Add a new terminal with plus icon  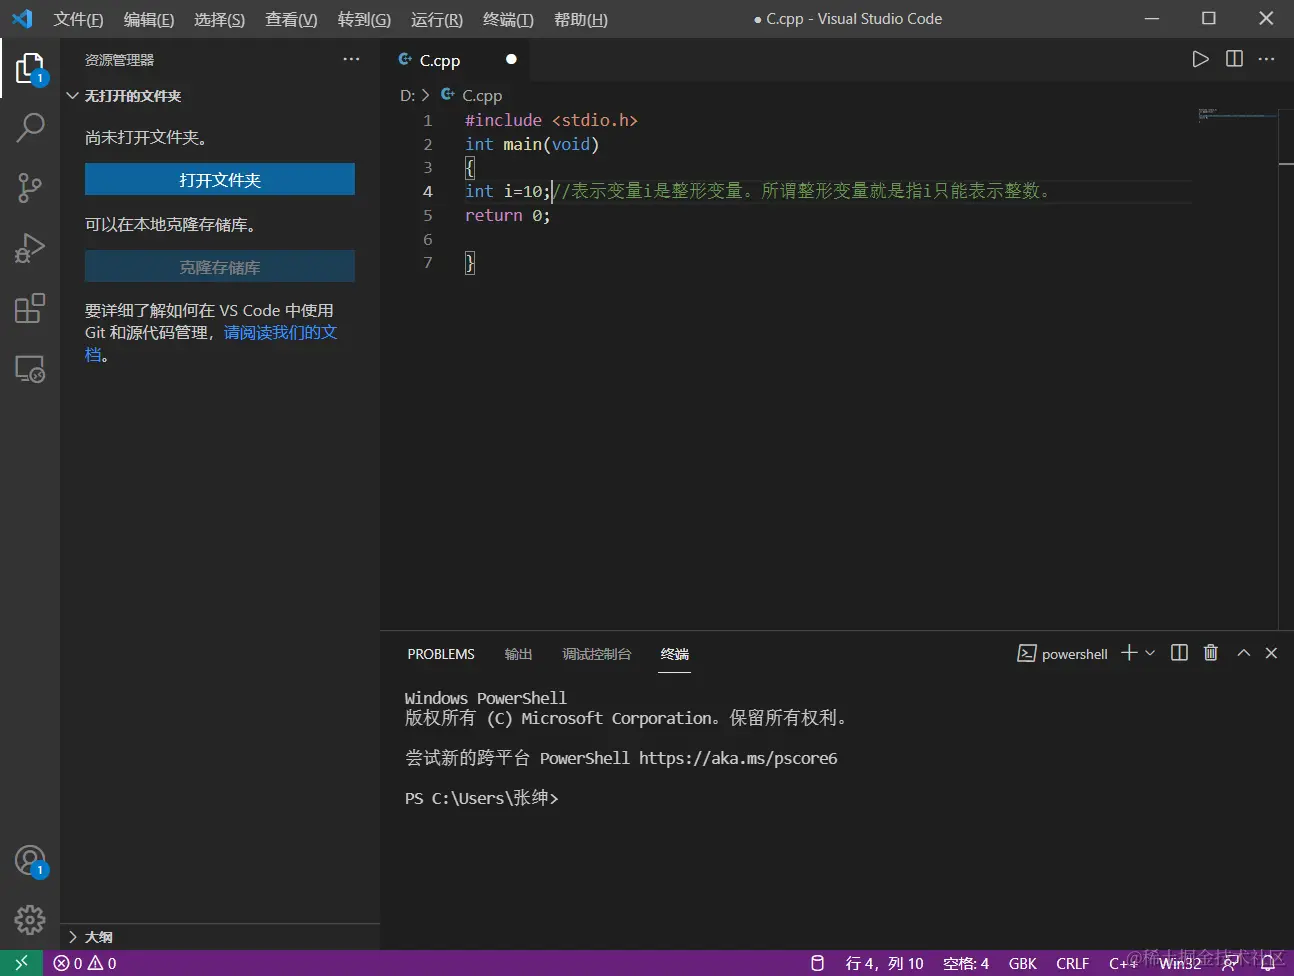click(1129, 653)
